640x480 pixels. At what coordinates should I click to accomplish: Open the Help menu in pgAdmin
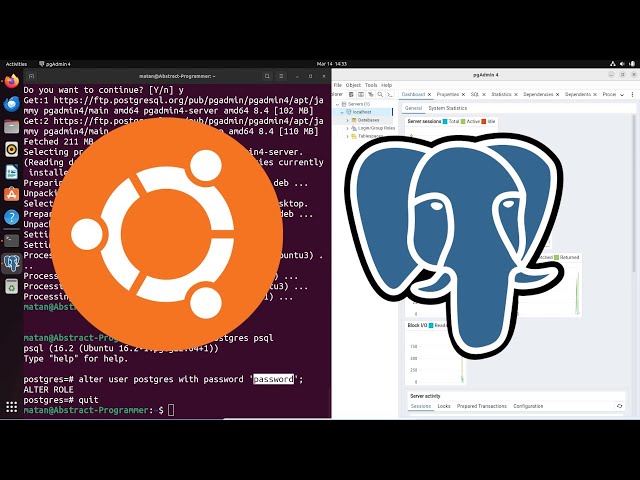pos(387,85)
